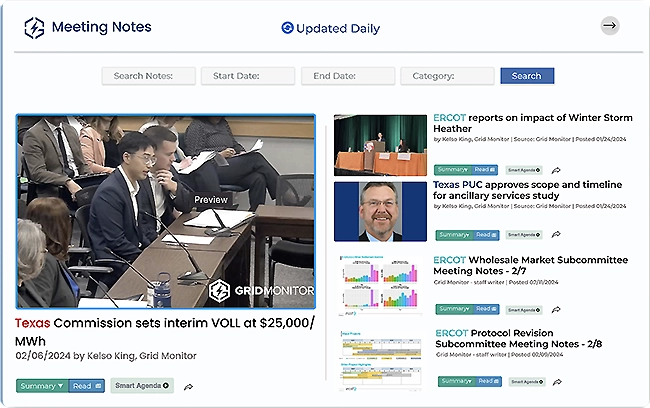Viewport: 650px width, 408px height.
Task: Open Smart Agenda for Protocol Revision Subcommittee
Action: 526,382
